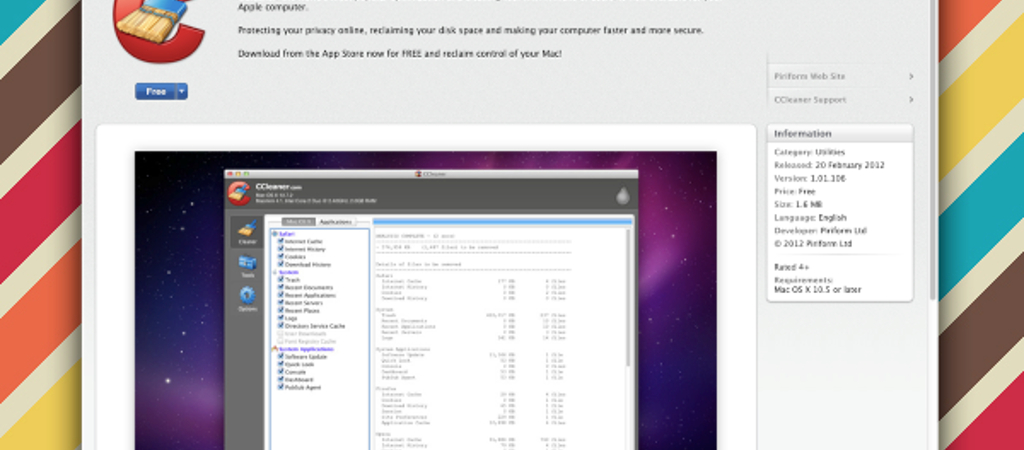Toggle the Logs checkbox in the preview
Screen dimensions: 1024x450
tap(281, 318)
